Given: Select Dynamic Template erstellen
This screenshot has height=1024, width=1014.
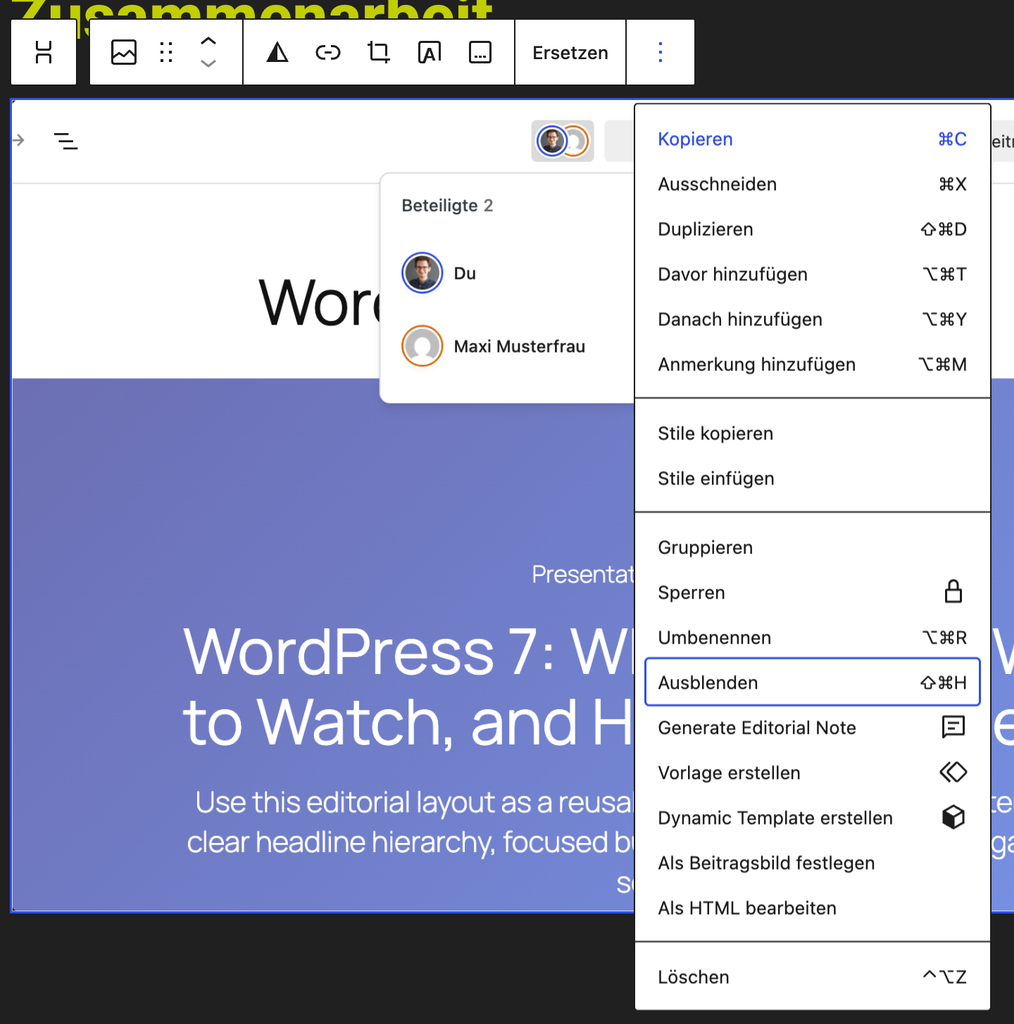Looking at the screenshot, I should tap(812, 818).
